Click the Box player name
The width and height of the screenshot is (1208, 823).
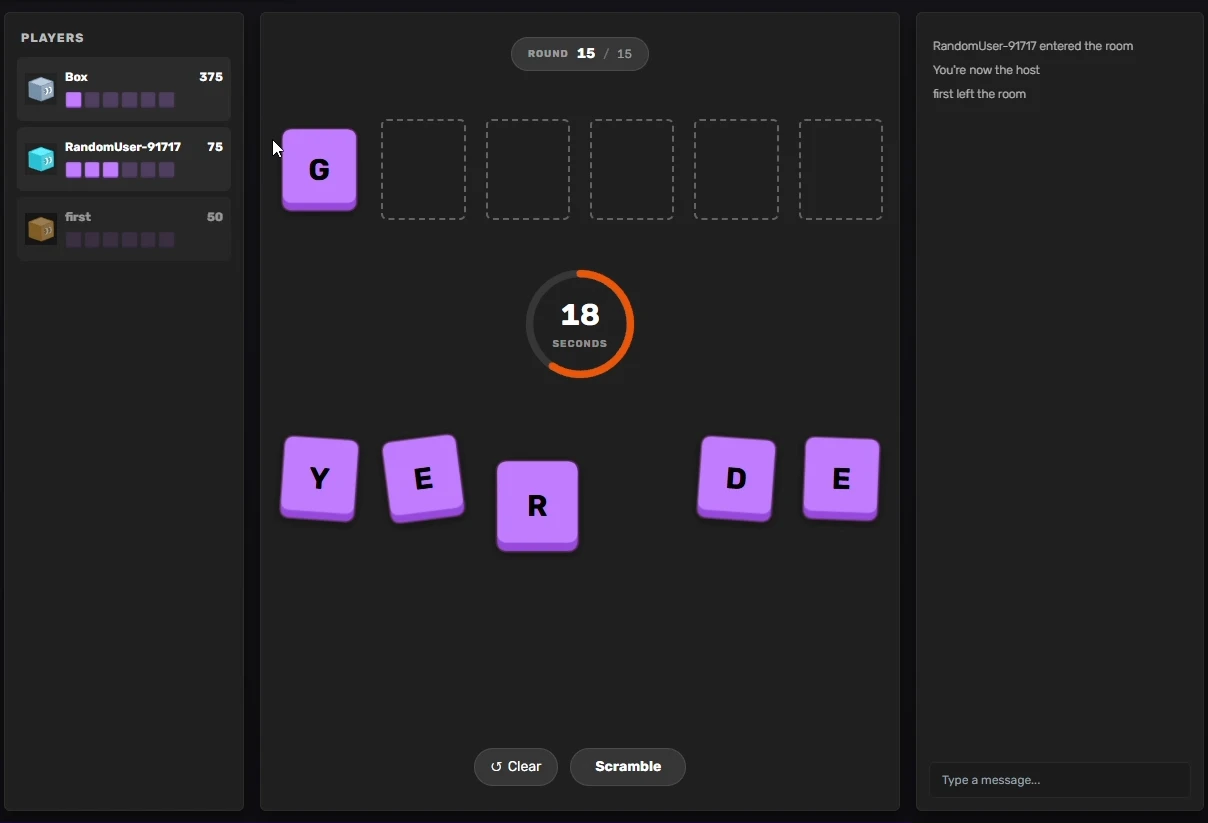76,77
